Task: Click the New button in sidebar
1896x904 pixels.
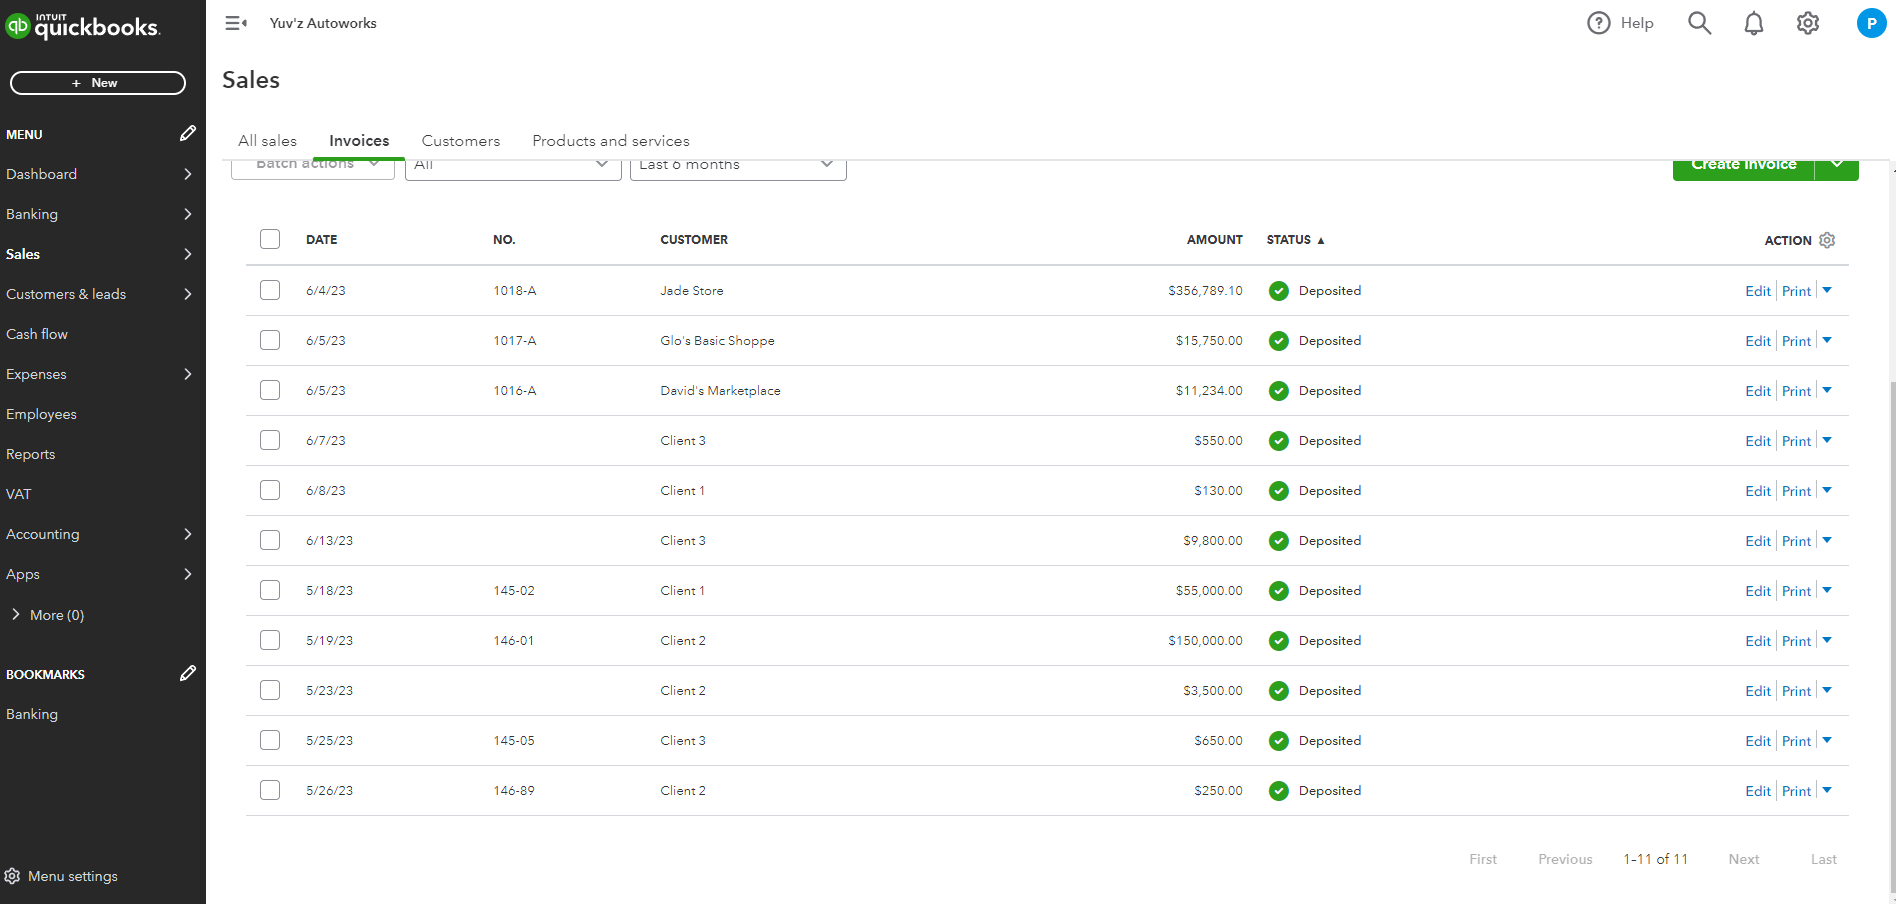Action: pos(98,83)
